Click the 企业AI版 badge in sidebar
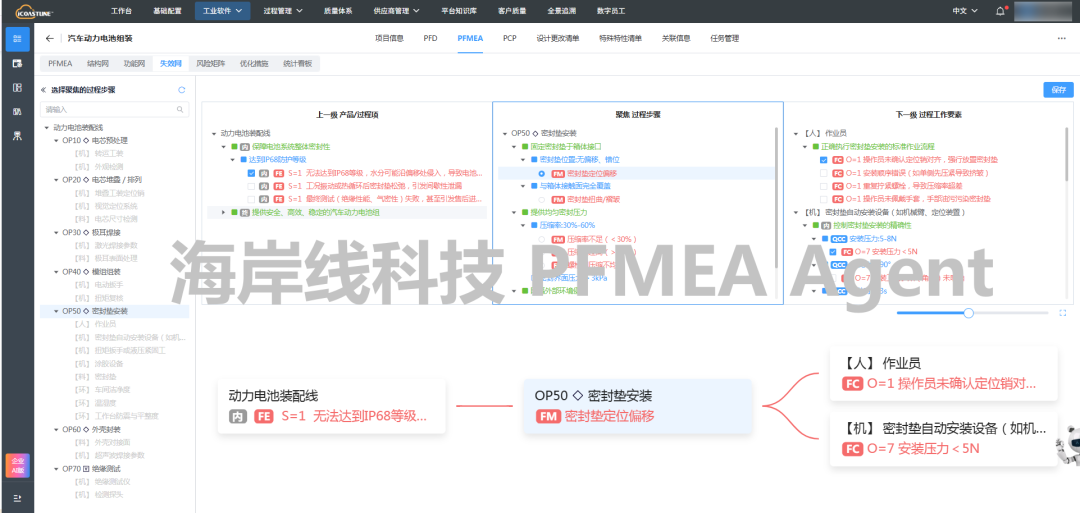1080x513 pixels. pos(17,465)
